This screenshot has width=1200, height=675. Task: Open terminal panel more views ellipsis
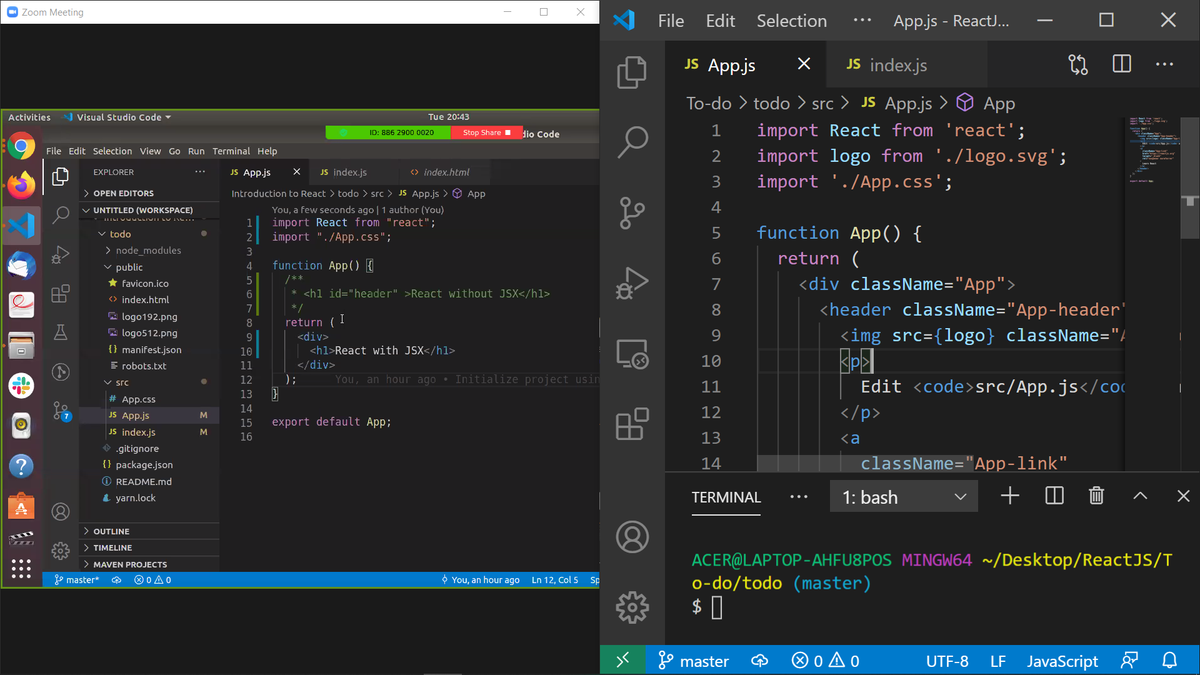click(798, 496)
